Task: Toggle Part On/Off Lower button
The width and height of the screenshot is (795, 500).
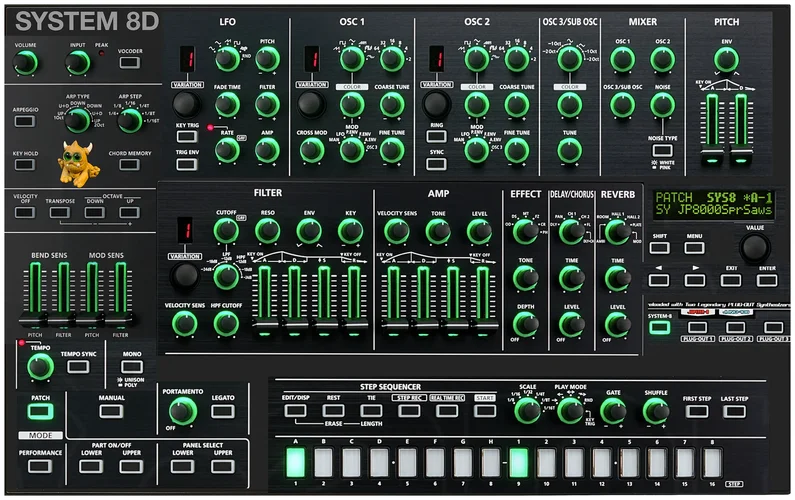Action: [x=91, y=466]
